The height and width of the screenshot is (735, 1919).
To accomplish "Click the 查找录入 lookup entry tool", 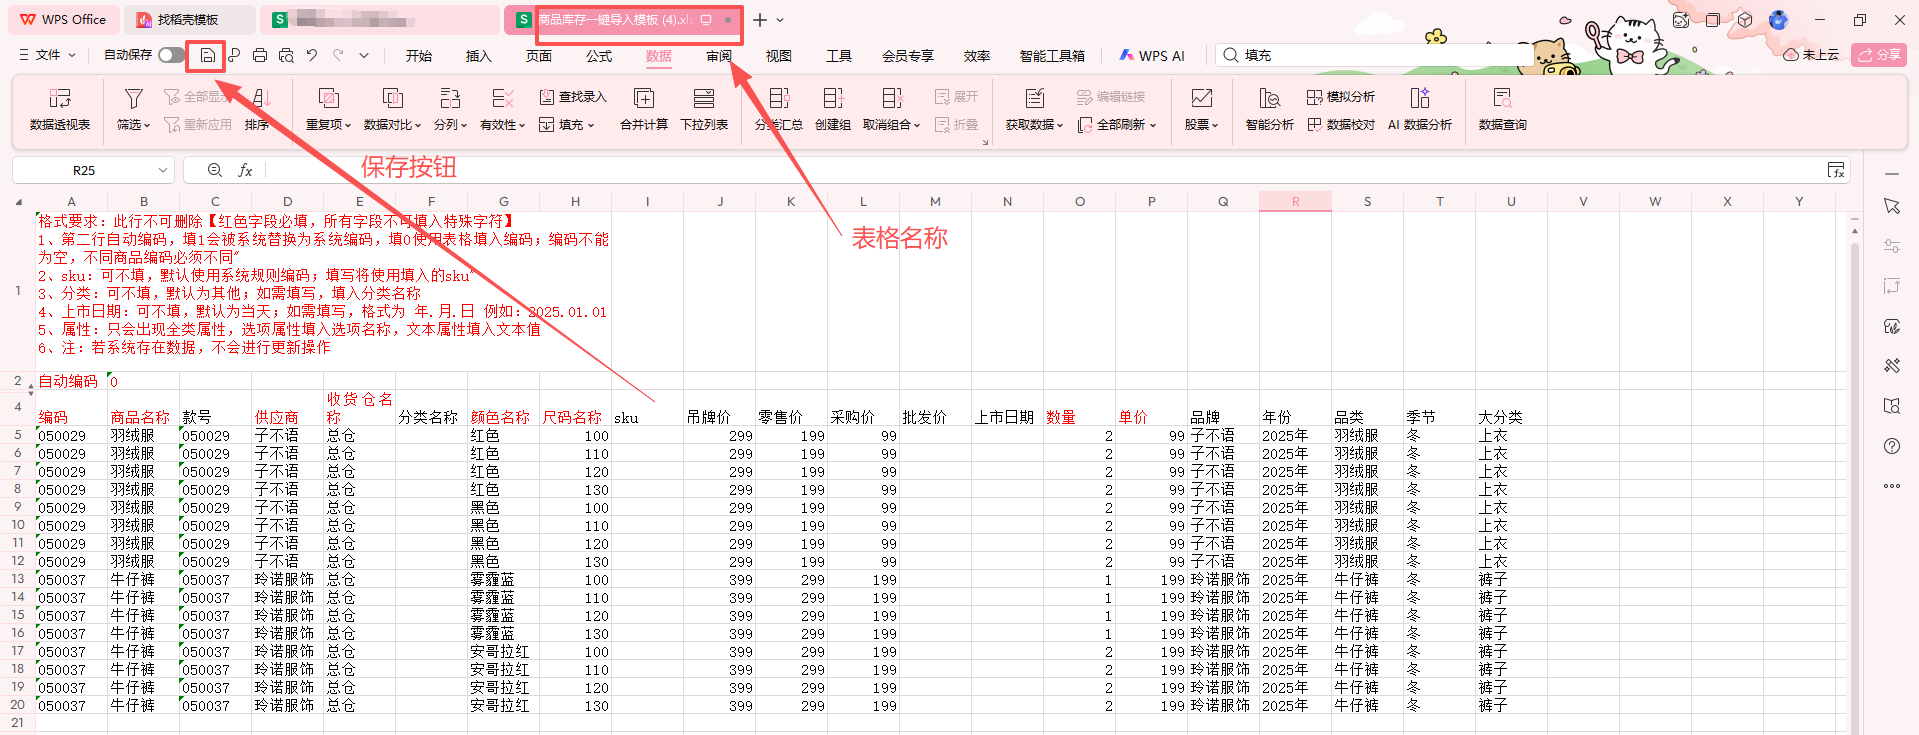I will (573, 97).
